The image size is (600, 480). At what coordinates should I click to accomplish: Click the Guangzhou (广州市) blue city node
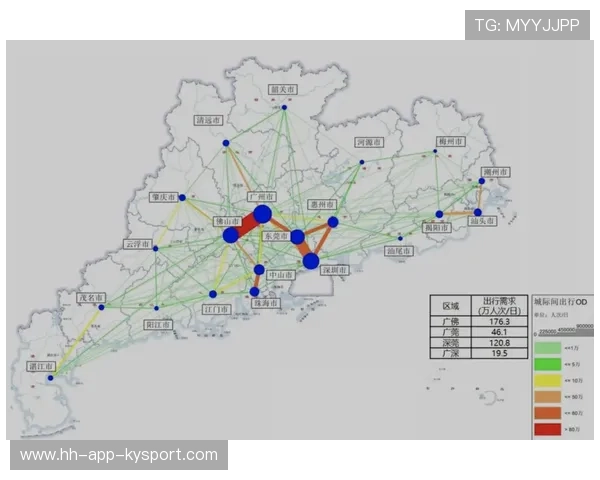pyautogui.click(x=262, y=214)
